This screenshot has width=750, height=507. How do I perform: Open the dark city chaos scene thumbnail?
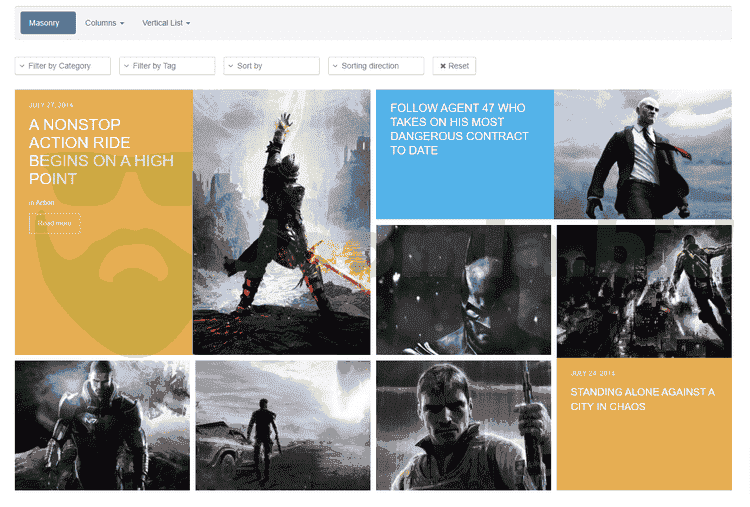tap(644, 291)
